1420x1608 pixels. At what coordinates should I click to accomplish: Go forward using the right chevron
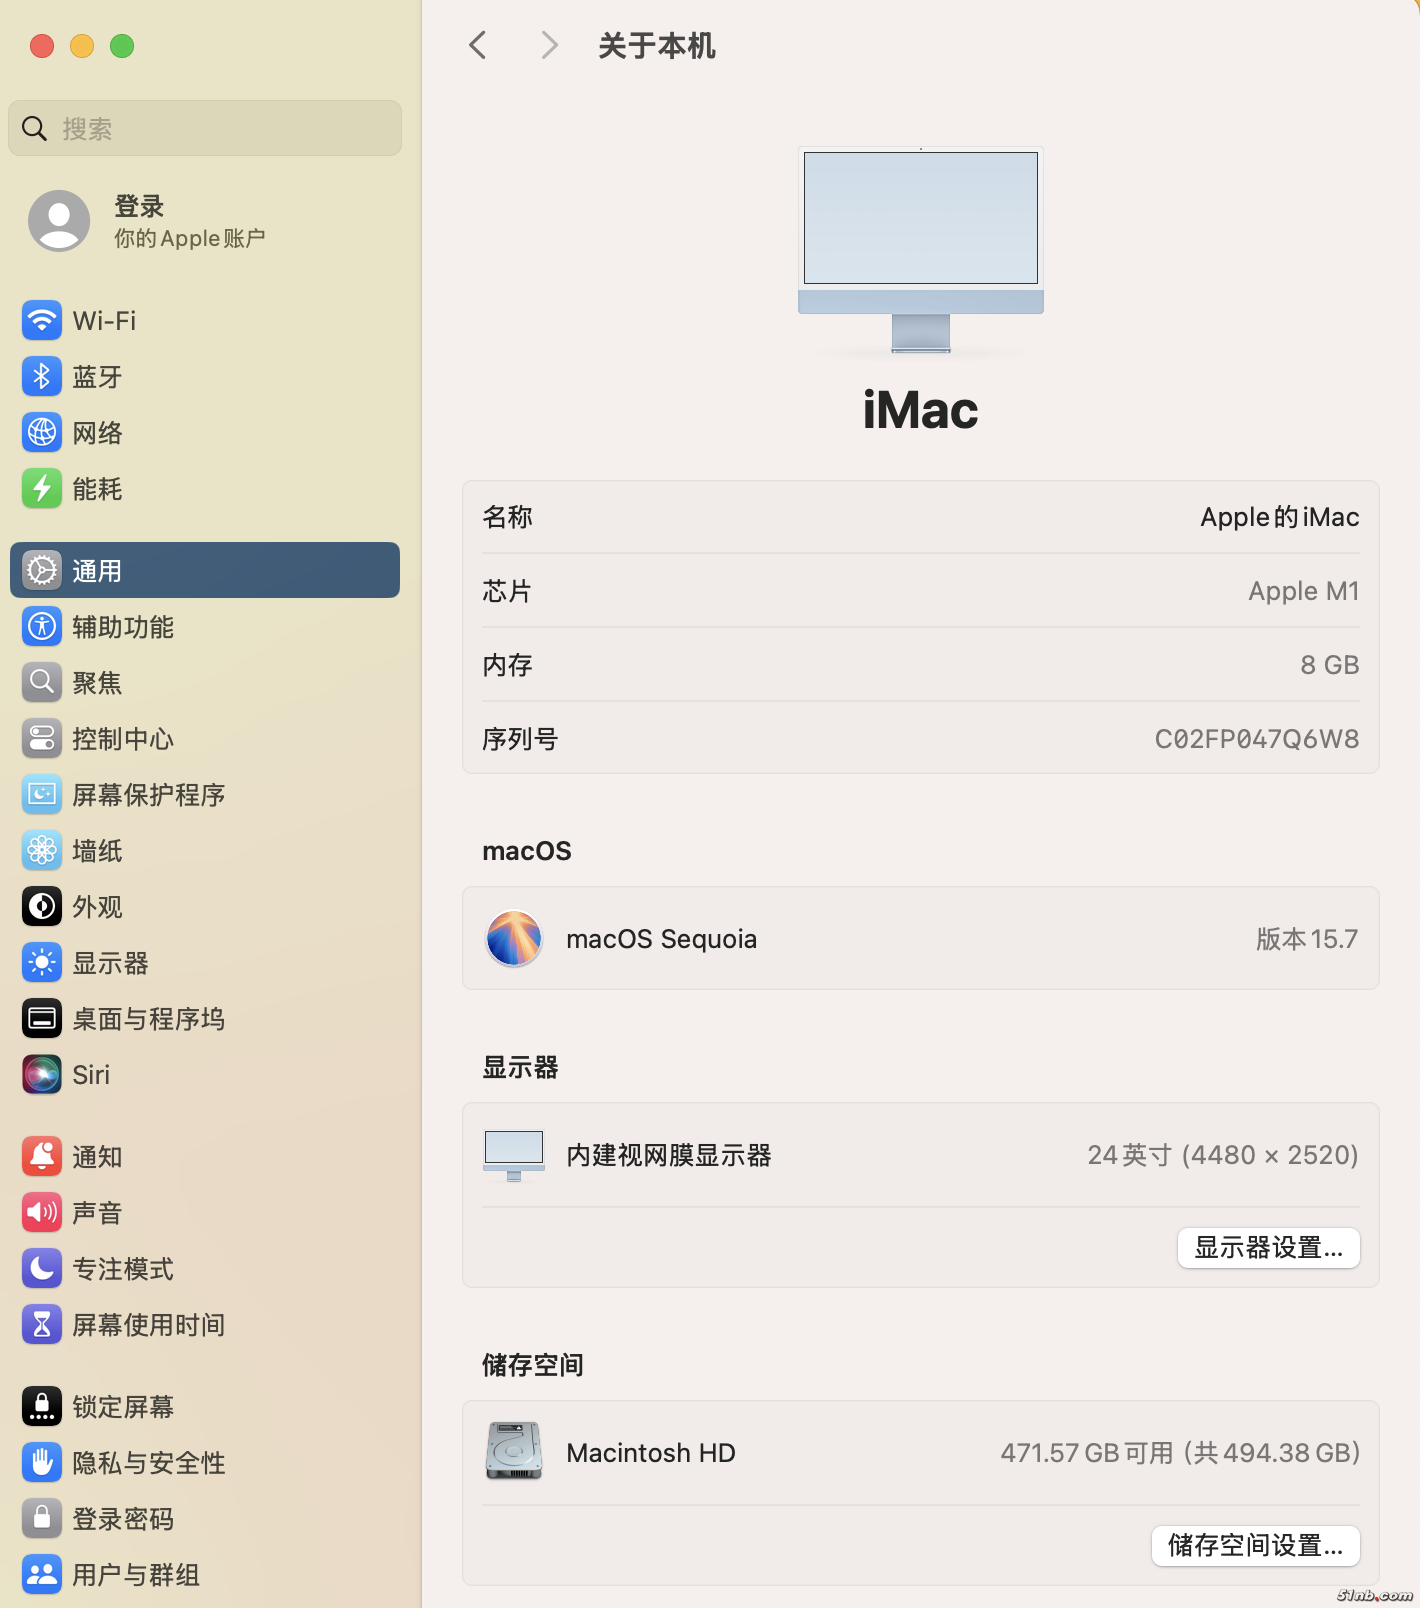(x=549, y=45)
